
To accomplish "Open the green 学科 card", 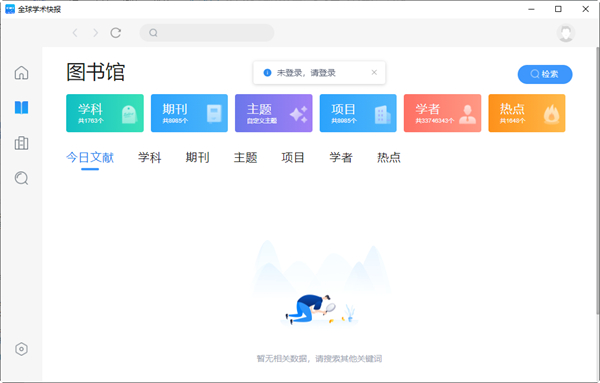I will (105, 113).
